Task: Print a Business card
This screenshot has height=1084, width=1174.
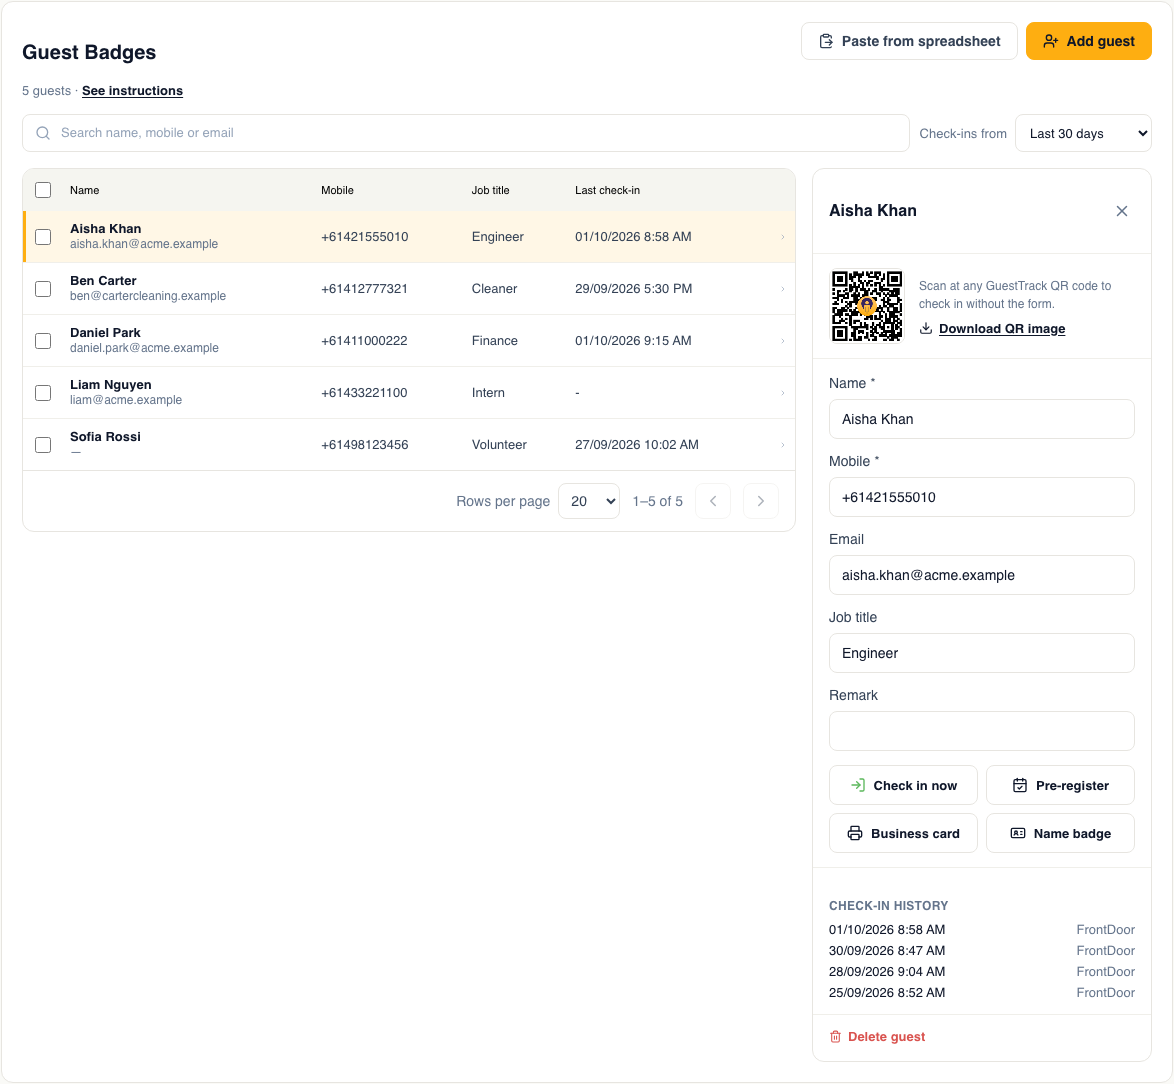Action: click(x=903, y=833)
